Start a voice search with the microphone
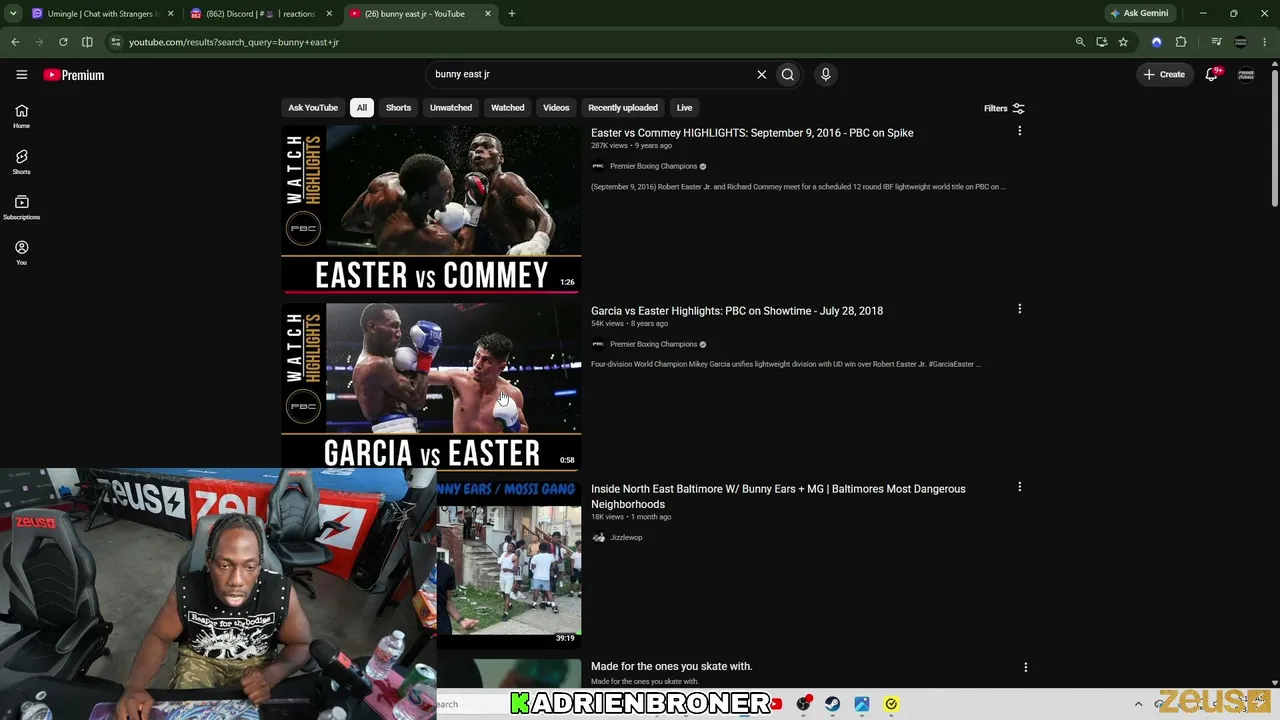This screenshot has height=720, width=1280. click(x=825, y=74)
